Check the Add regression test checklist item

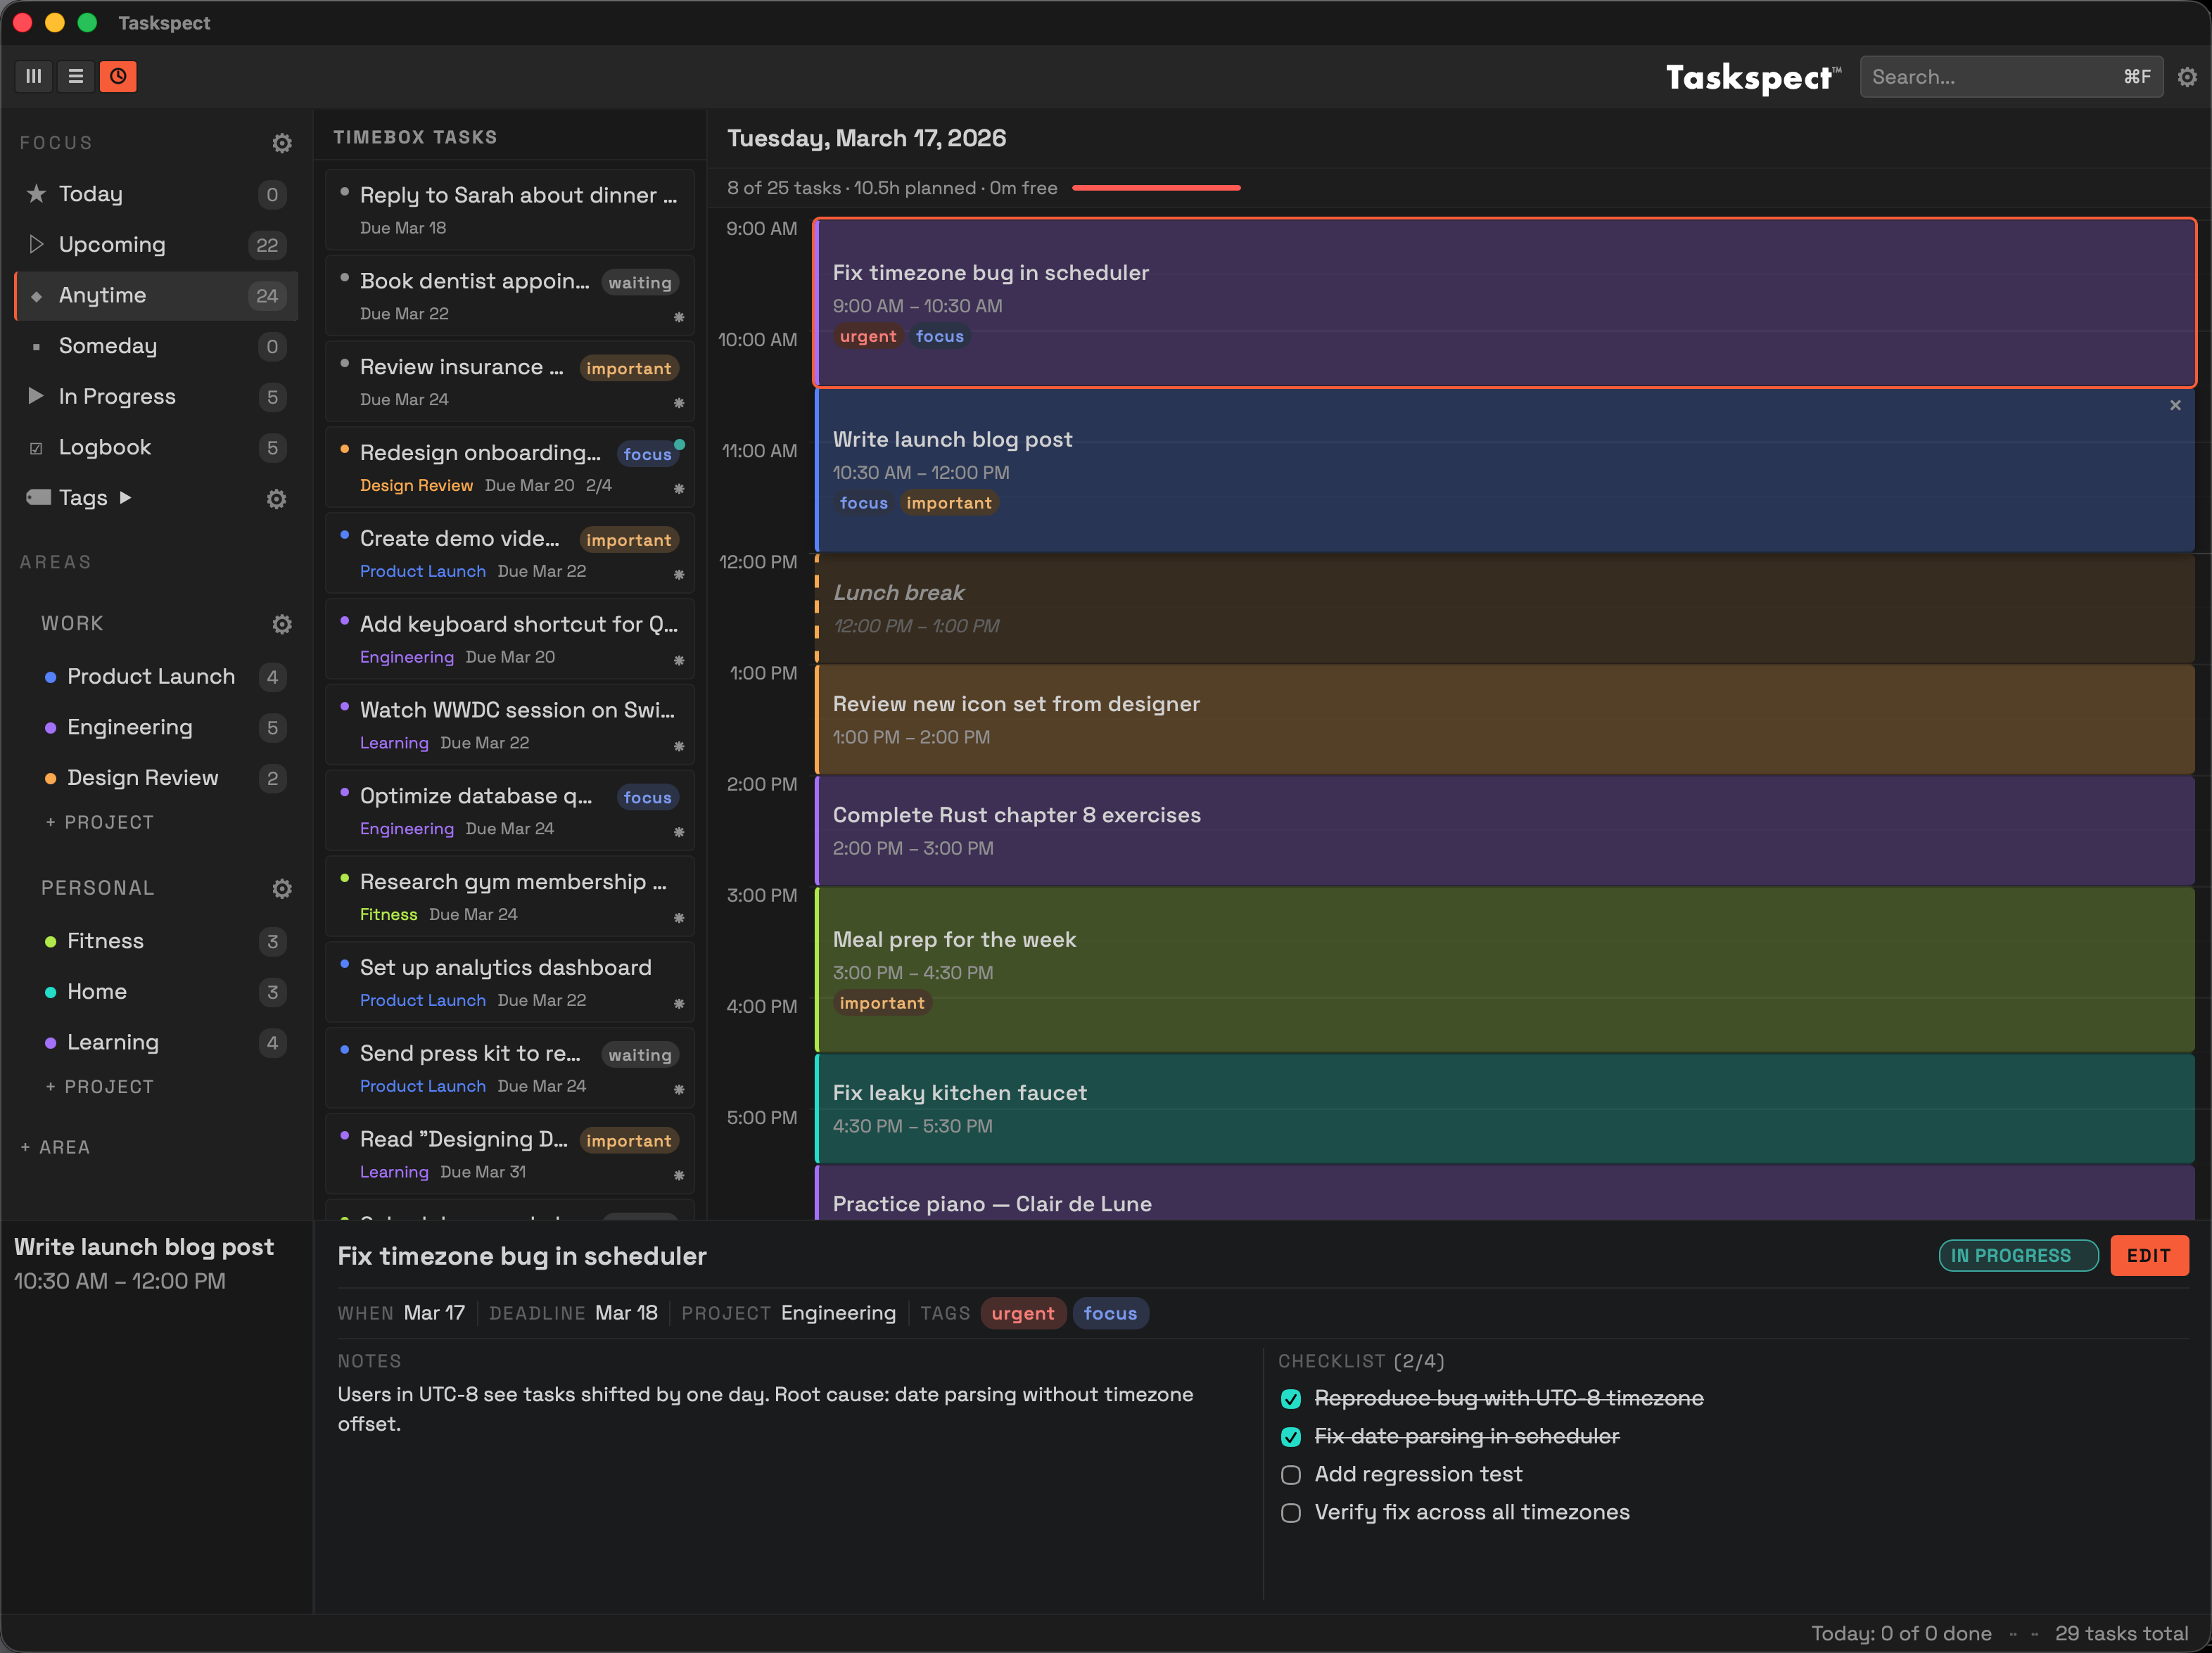[x=1290, y=1475]
